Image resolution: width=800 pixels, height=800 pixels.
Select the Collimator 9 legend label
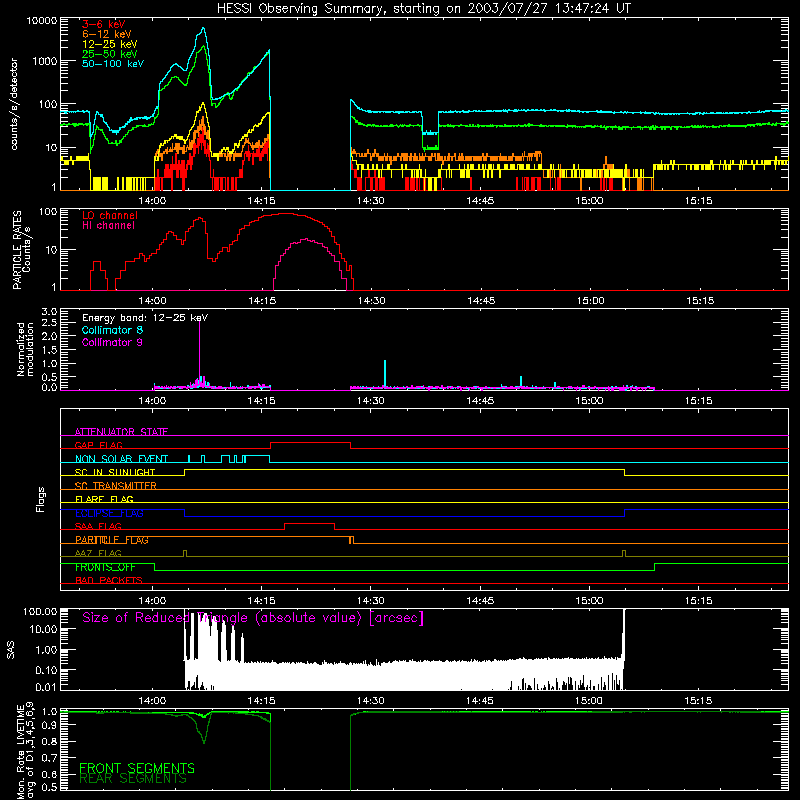pos(112,342)
